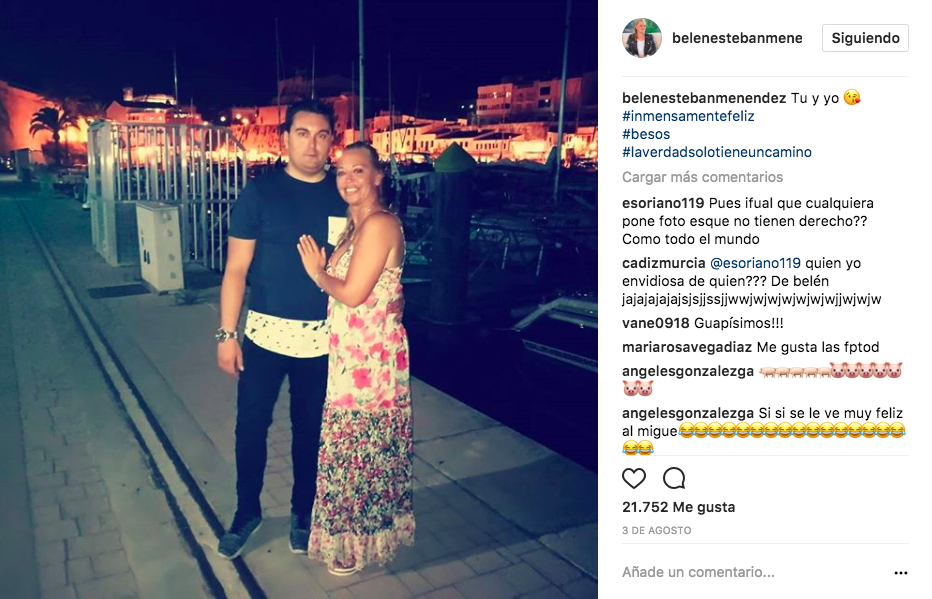
Task: Visit commenter esoriano119's profile
Action: [663, 203]
